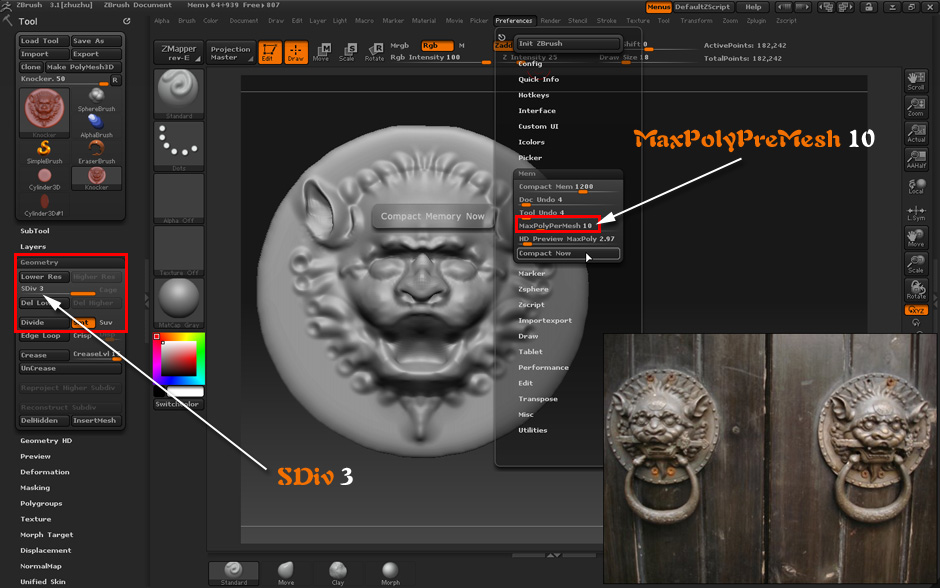940x588 pixels.
Task: Open the Standard brush picker
Action: (179, 94)
